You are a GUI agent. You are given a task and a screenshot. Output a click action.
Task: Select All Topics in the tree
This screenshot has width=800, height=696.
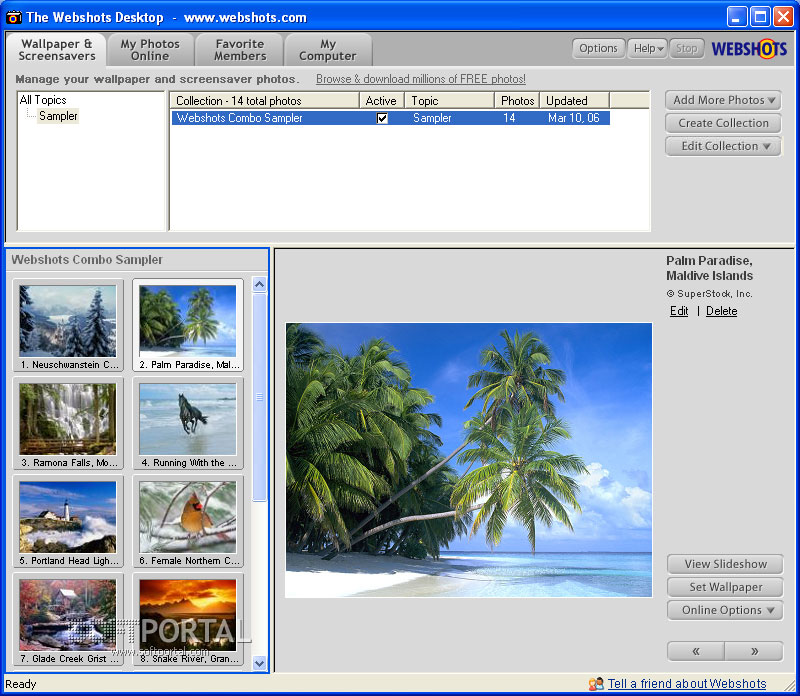43,100
